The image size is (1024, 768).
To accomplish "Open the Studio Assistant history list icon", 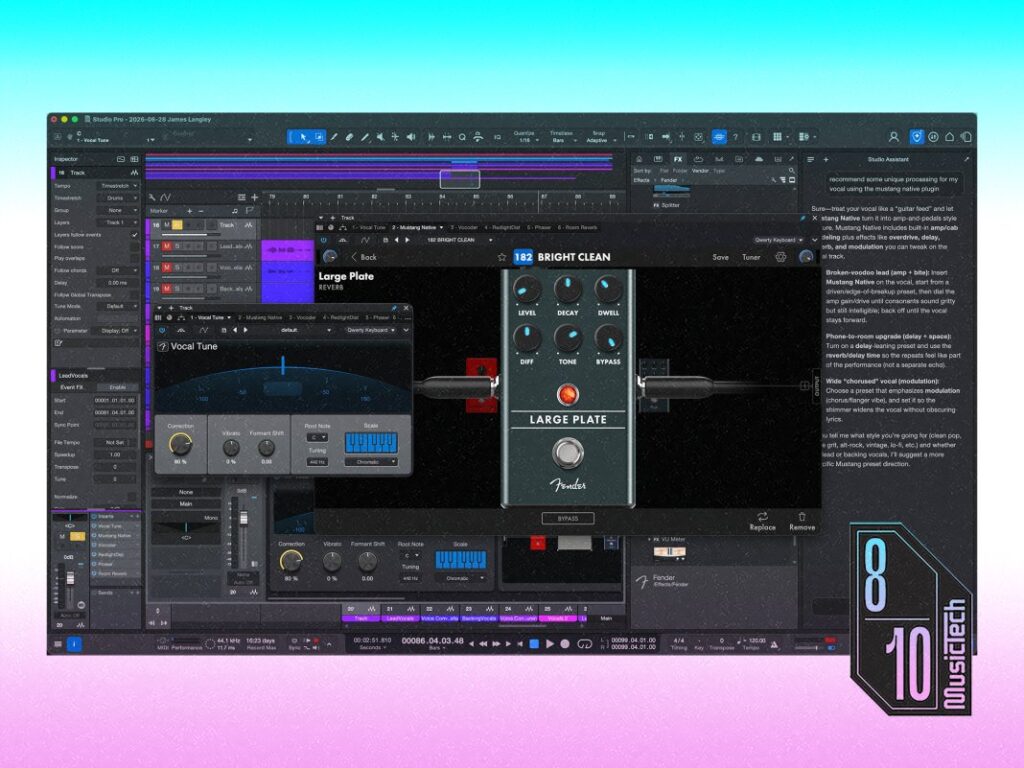I will 810,159.
